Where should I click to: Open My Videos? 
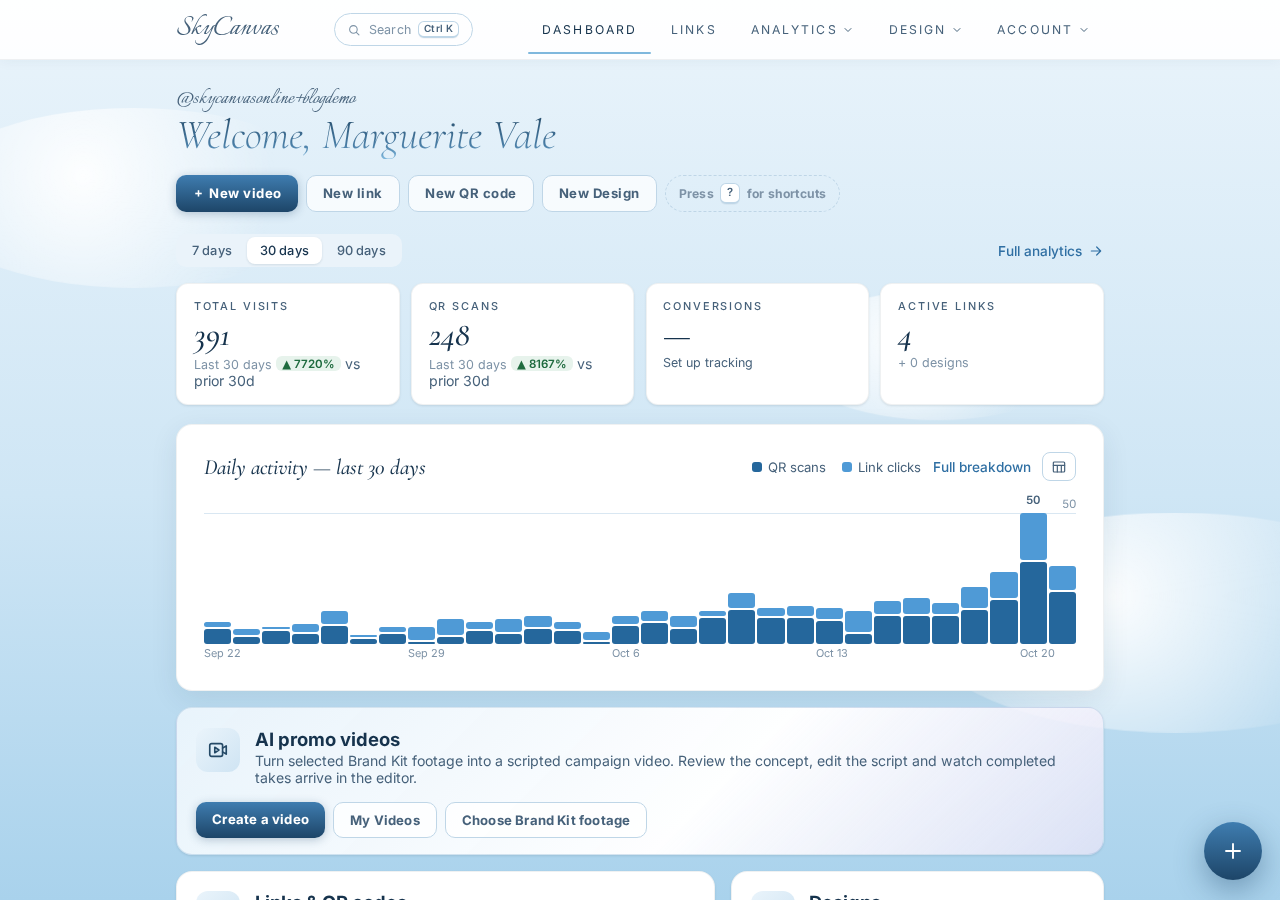tap(385, 820)
